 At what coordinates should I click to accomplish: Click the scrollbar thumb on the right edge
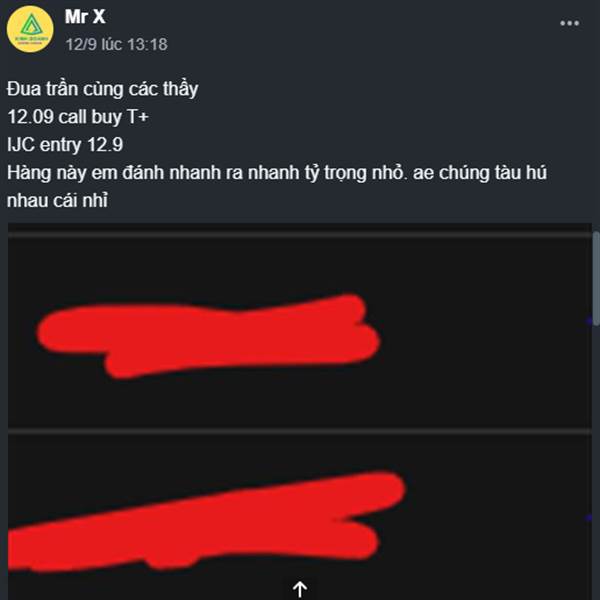pos(596,279)
